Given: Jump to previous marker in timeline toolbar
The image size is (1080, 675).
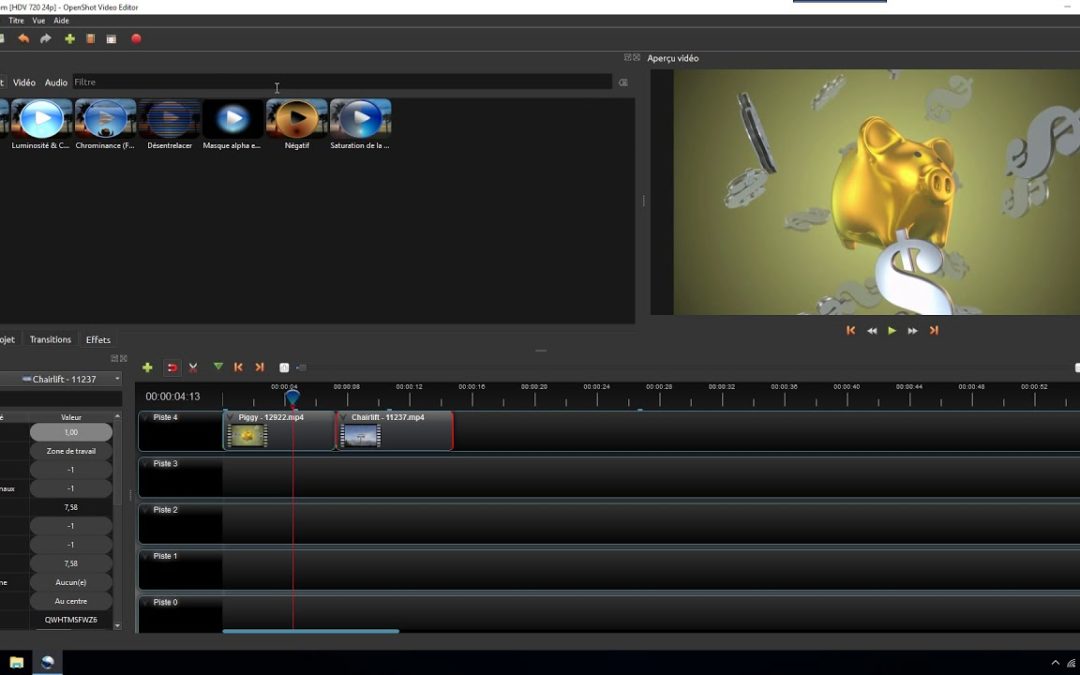Looking at the screenshot, I should pos(238,367).
